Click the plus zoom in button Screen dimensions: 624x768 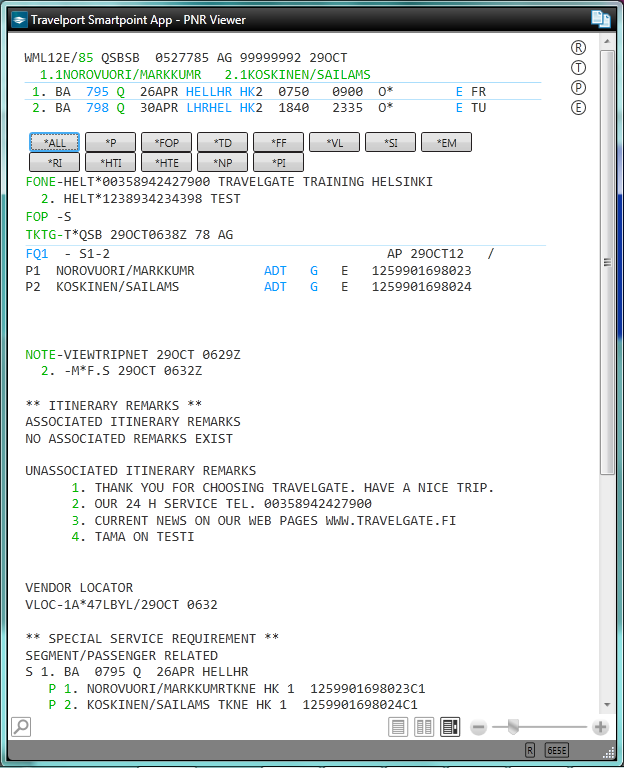(600, 727)
